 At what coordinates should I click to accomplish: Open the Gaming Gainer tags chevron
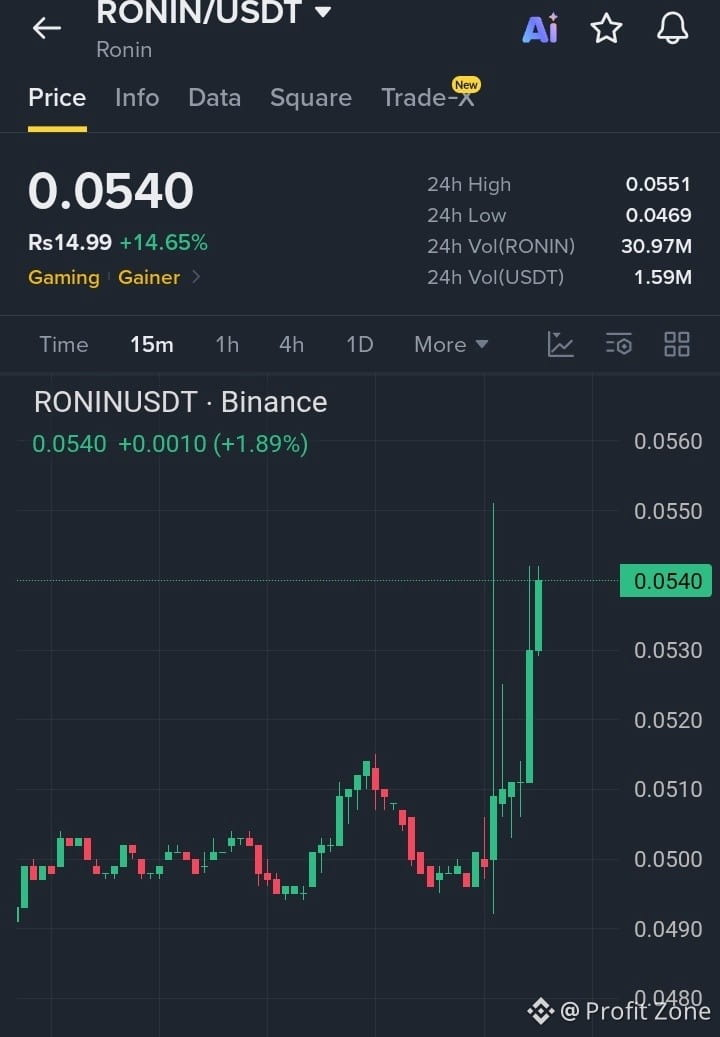click(x=196, y=277)
